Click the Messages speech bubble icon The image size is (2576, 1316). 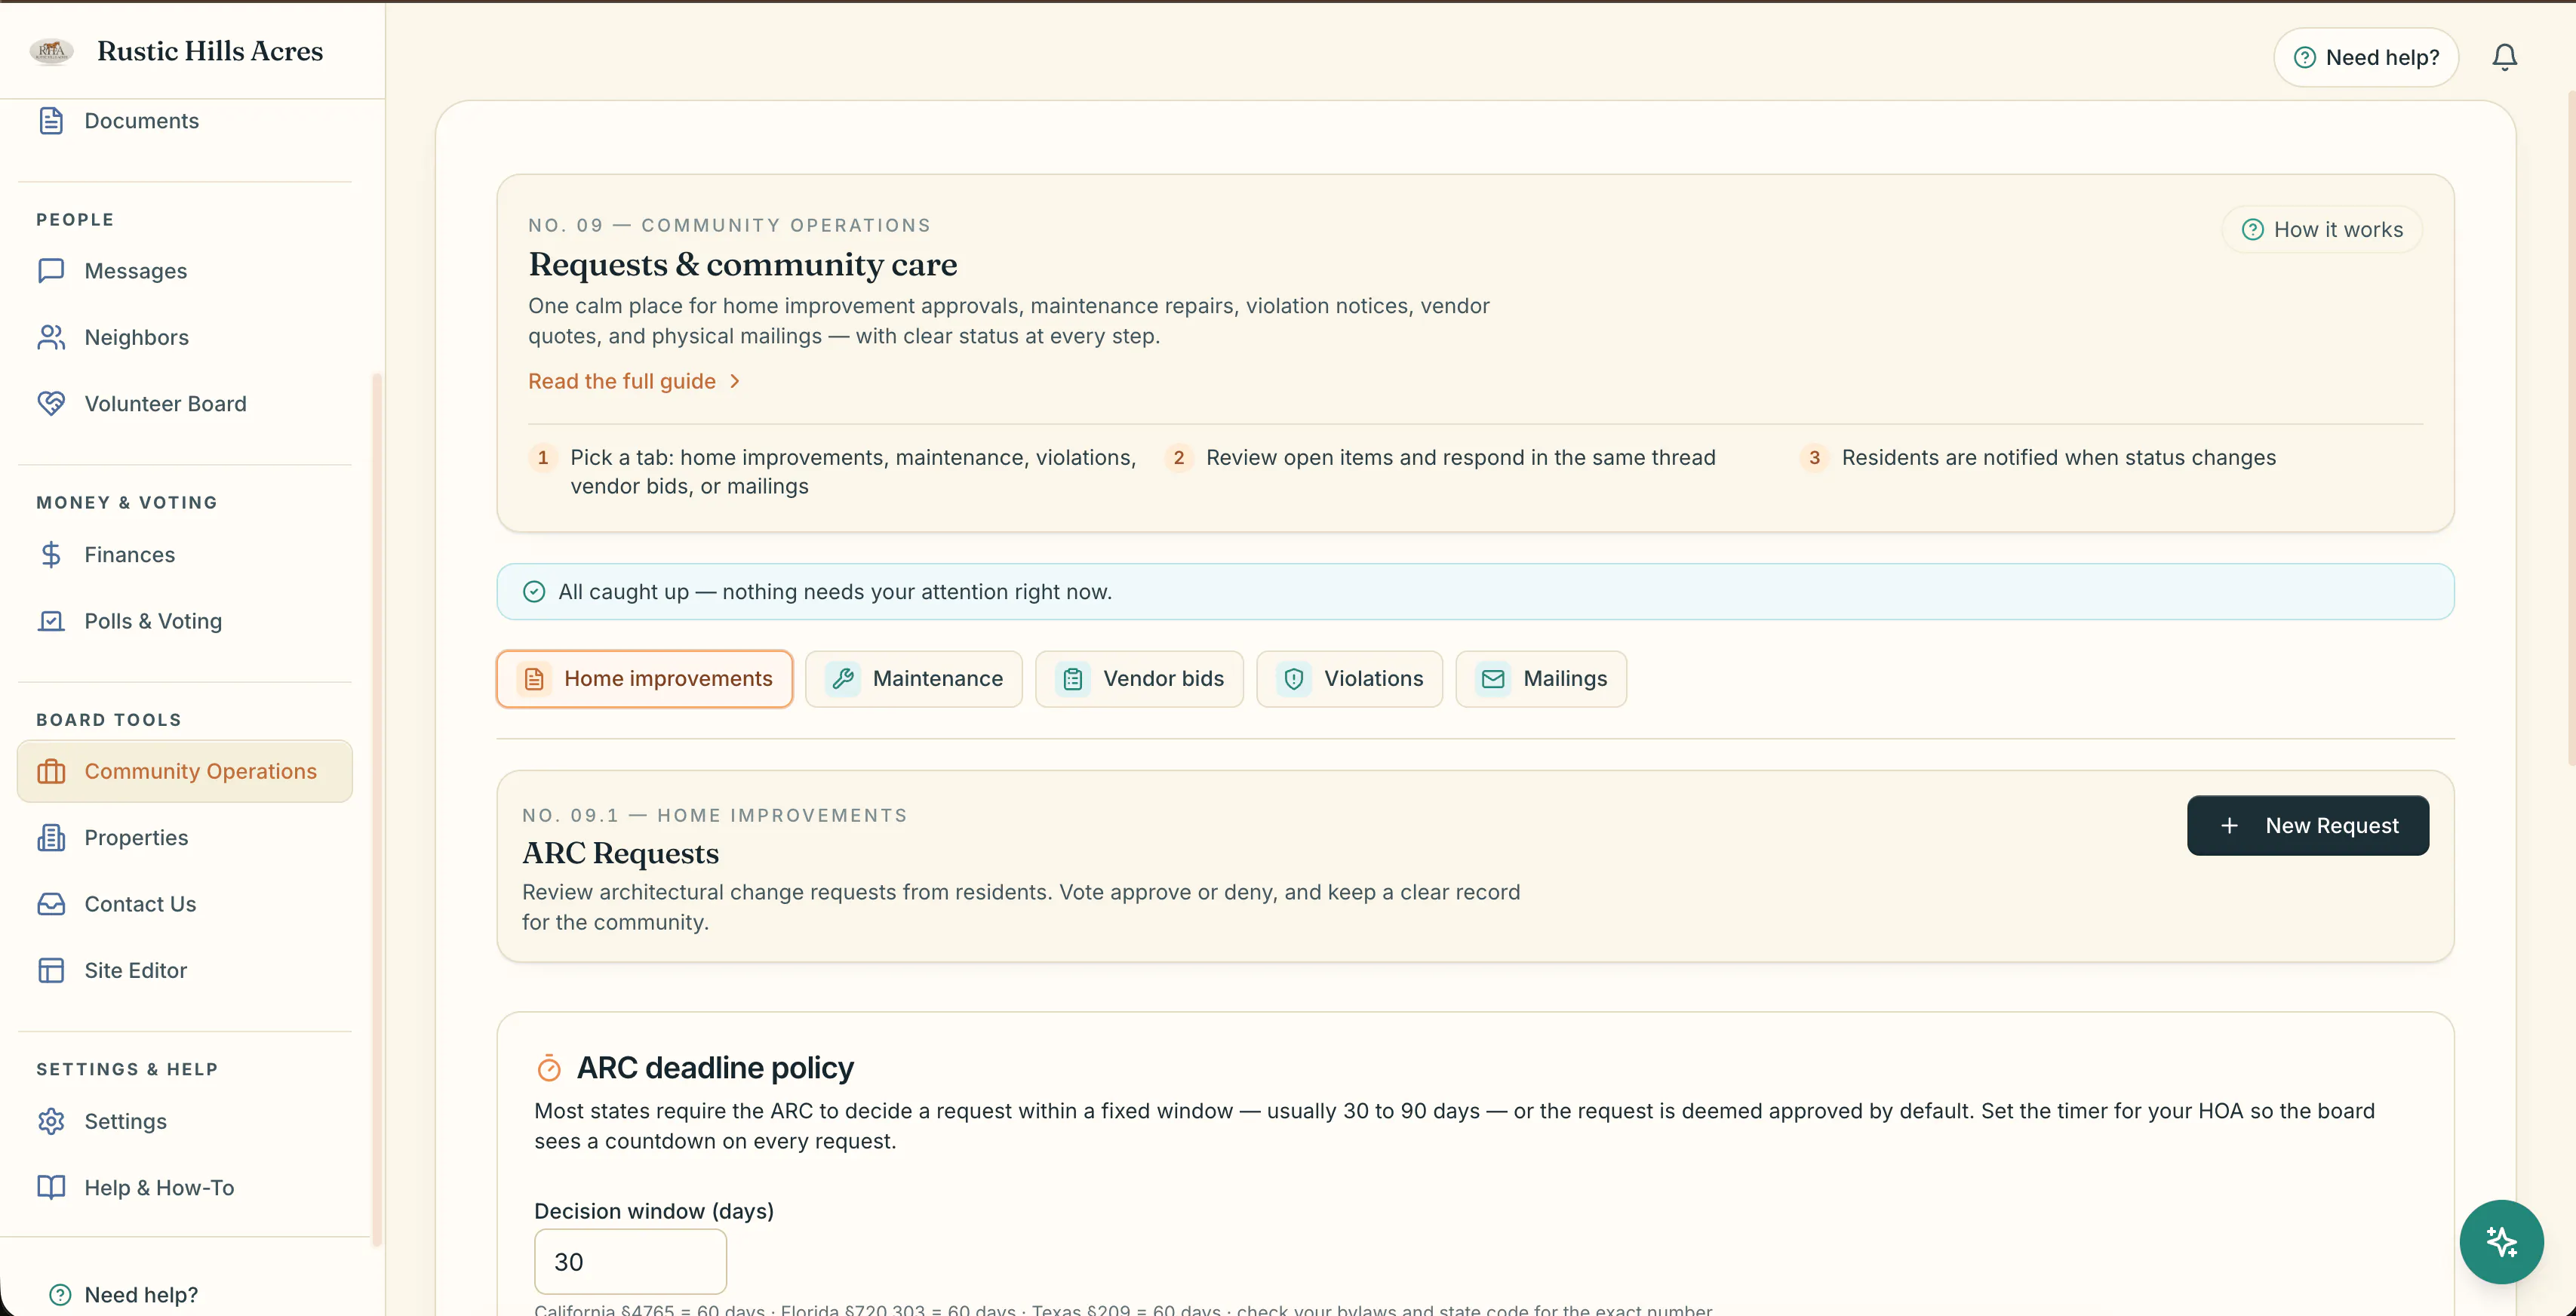coord(51,271)
